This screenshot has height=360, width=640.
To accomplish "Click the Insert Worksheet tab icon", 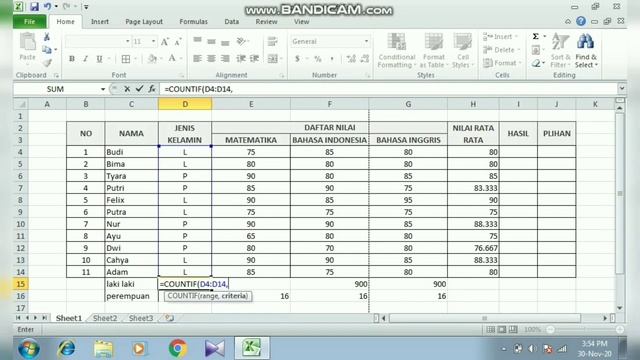I will 169,318.
